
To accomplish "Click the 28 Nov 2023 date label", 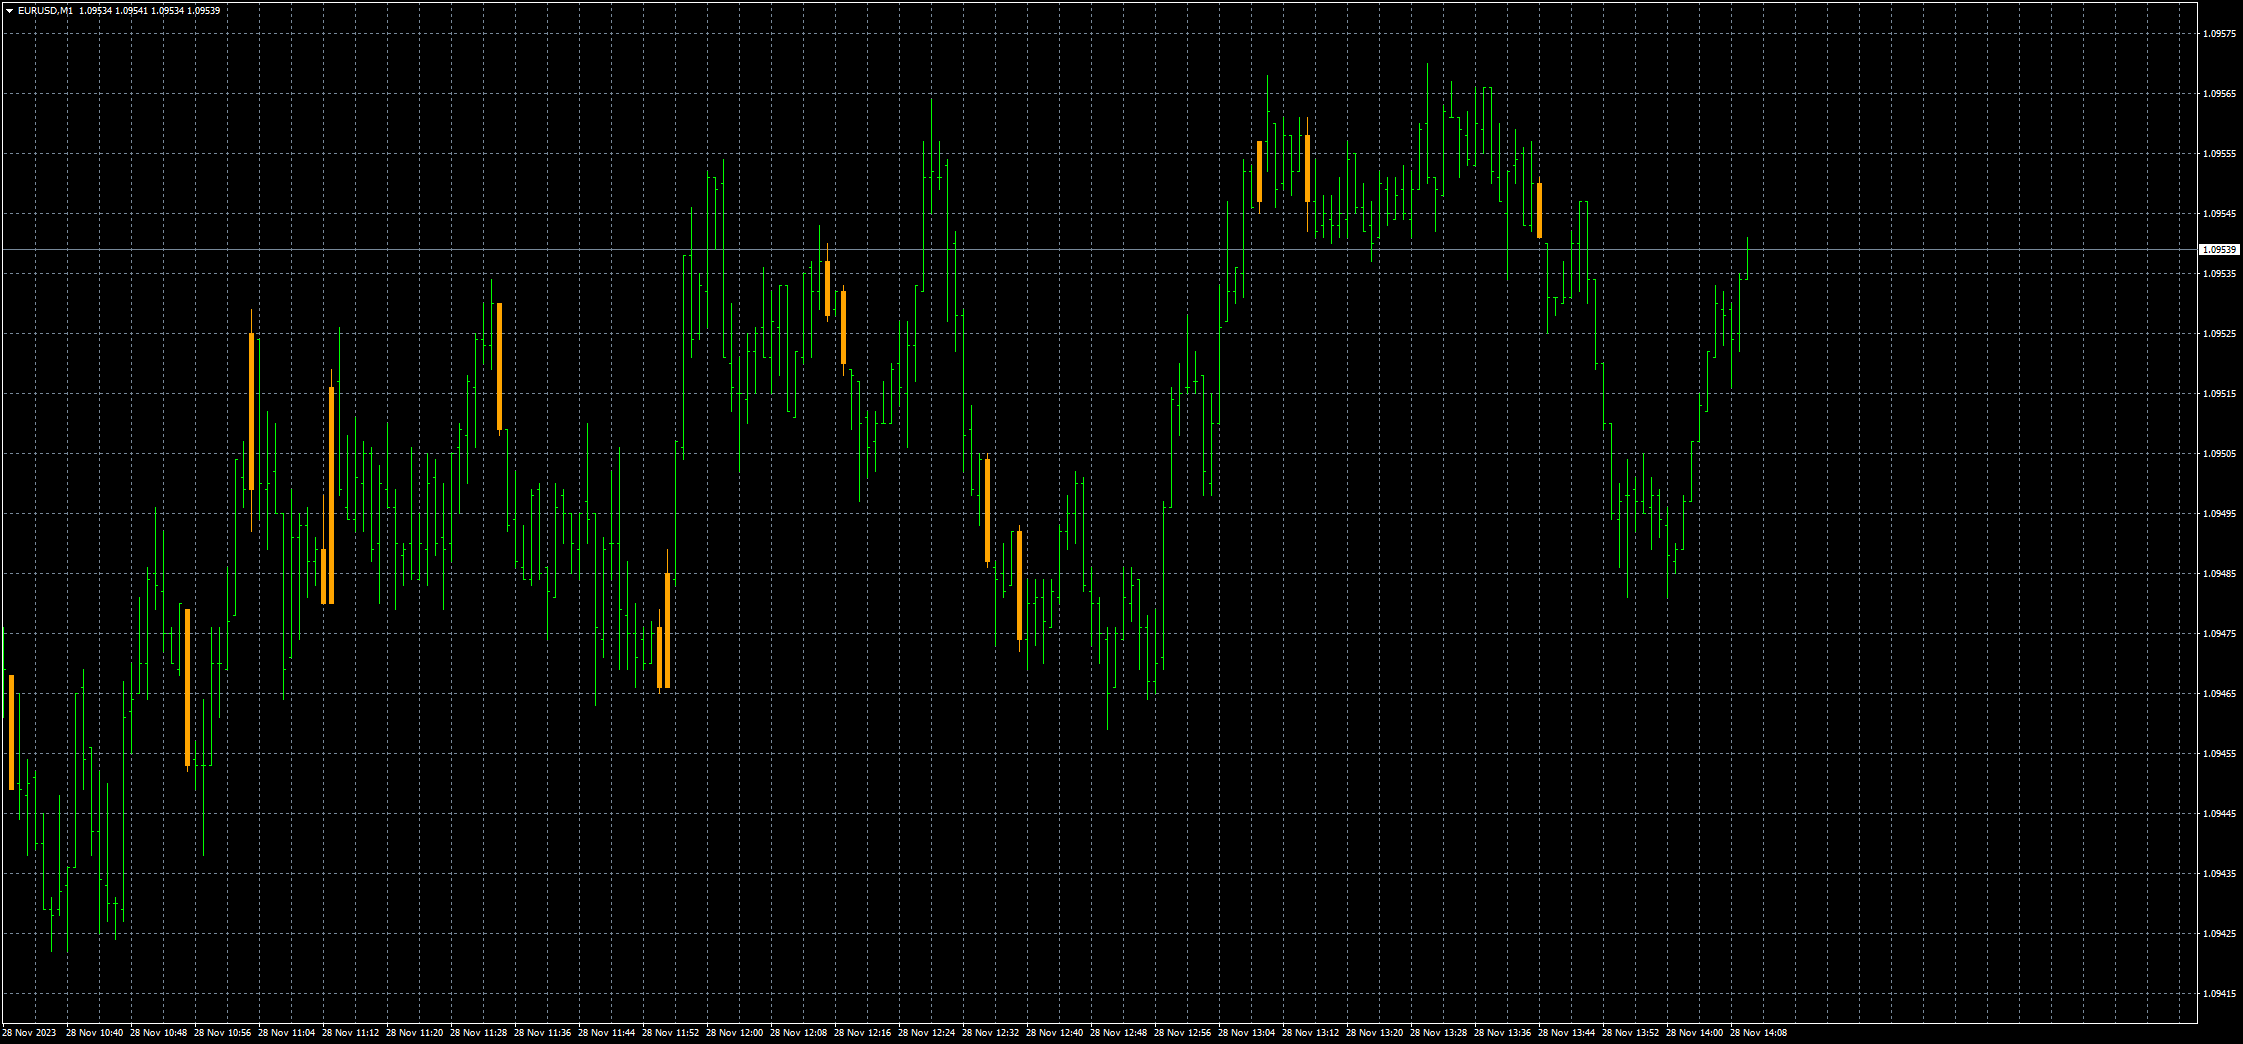I will pyautogui.click(x=29, y=1033).
